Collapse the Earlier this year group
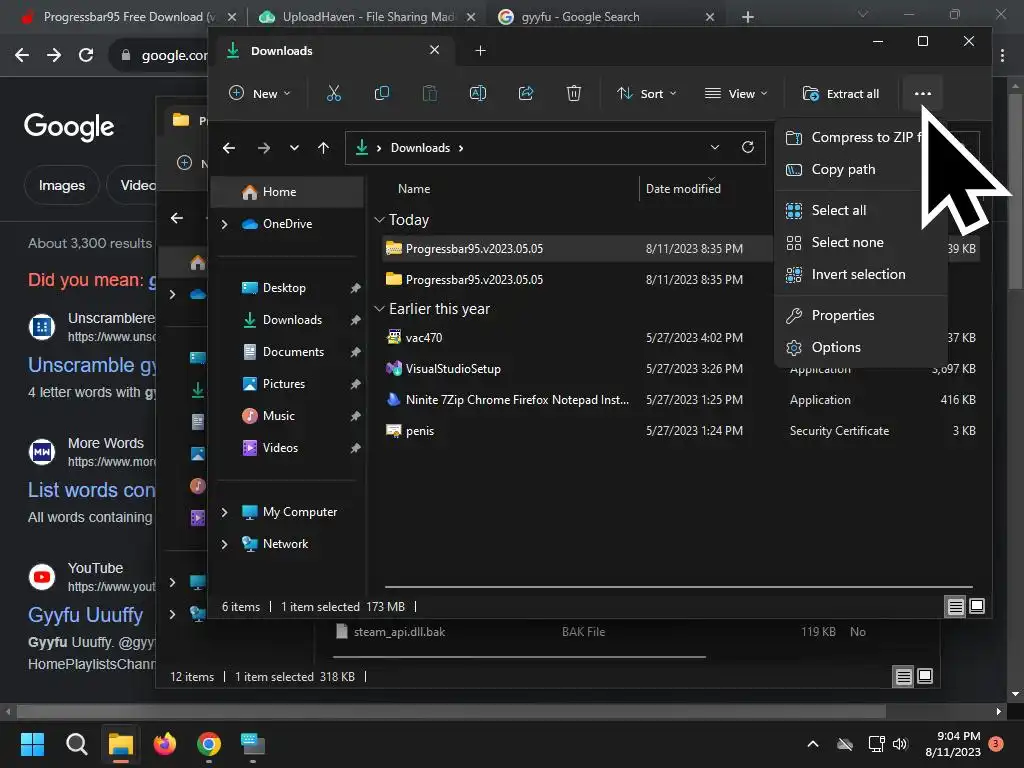 point(379,309)
